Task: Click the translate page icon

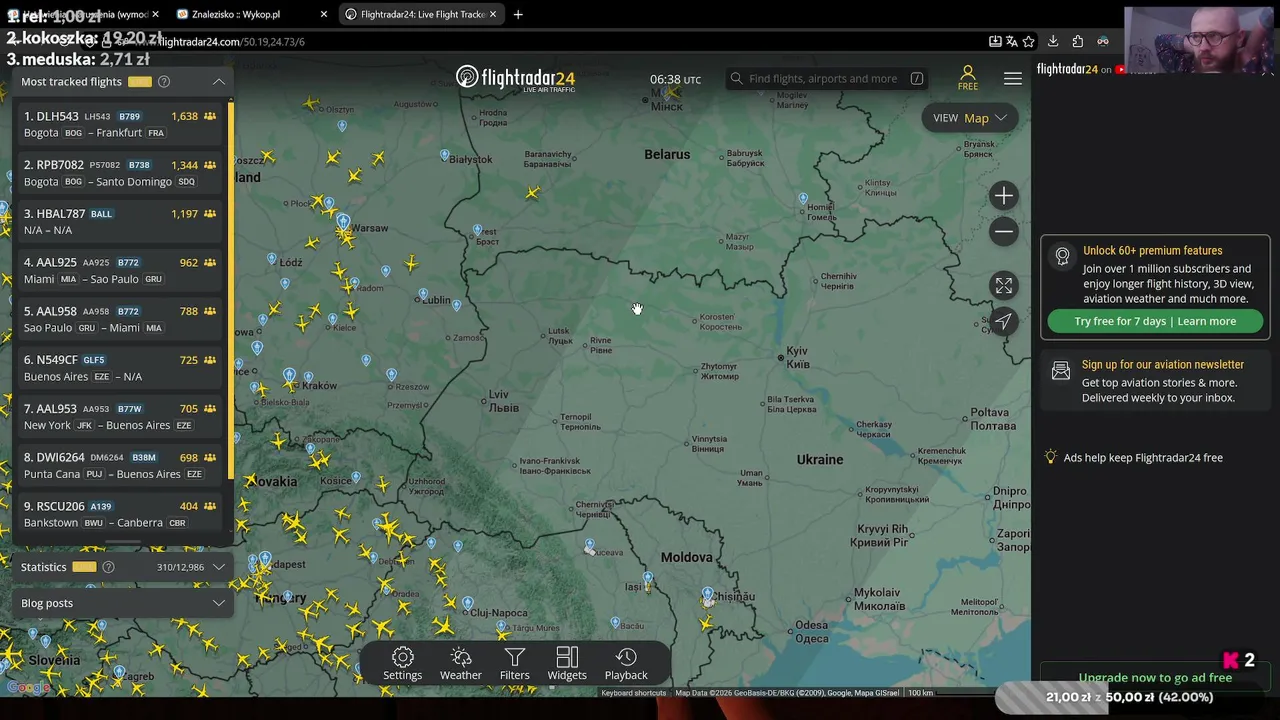Action: pos(1012,41)
